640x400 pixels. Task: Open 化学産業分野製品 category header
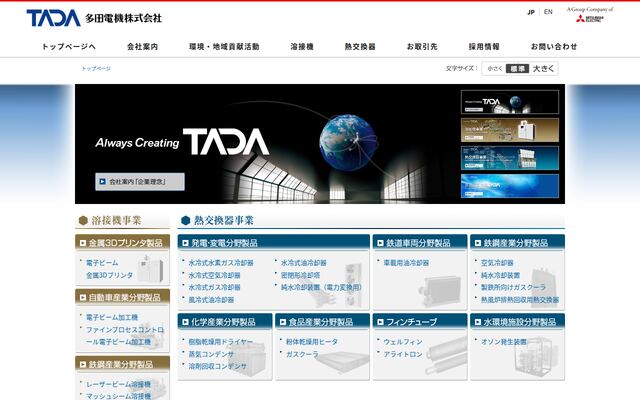(225, 322)
